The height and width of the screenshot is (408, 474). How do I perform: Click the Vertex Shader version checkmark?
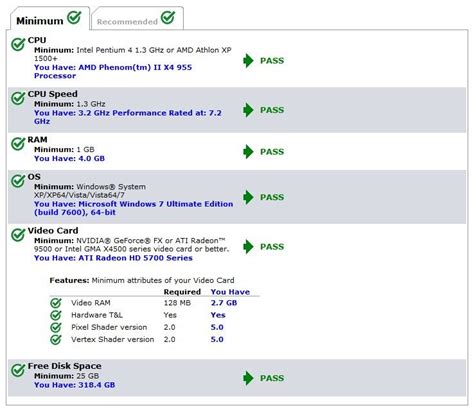click(x=56, y=340)
